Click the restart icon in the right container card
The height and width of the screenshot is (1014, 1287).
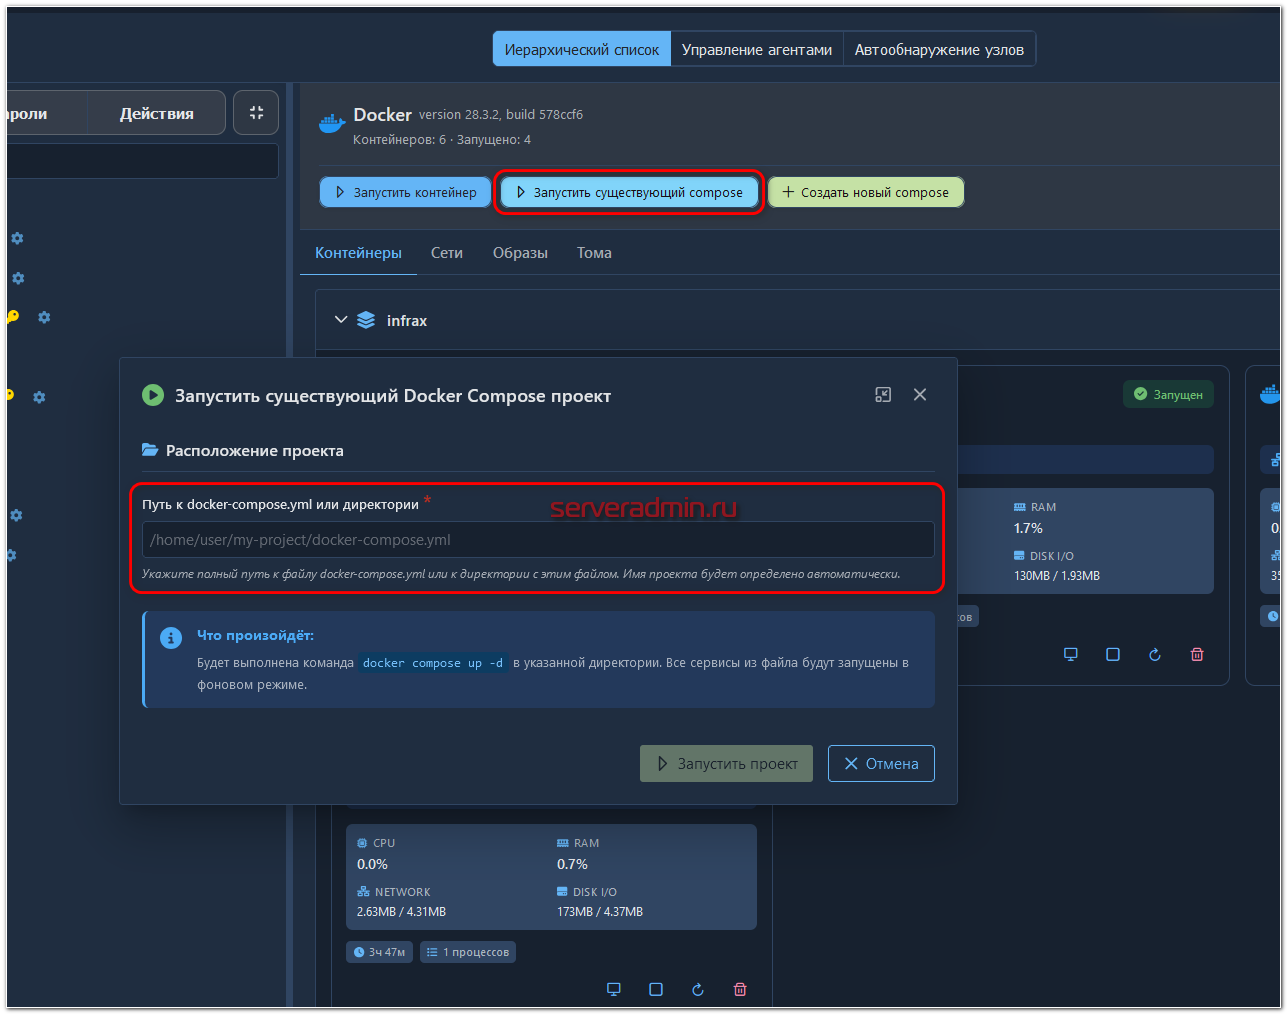click(1155, 654)
